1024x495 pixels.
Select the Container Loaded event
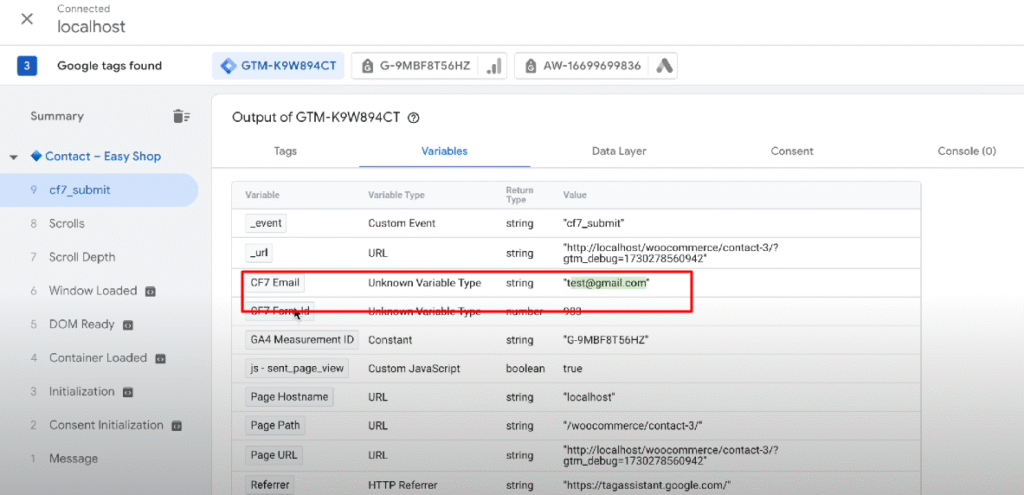(98, 358)
